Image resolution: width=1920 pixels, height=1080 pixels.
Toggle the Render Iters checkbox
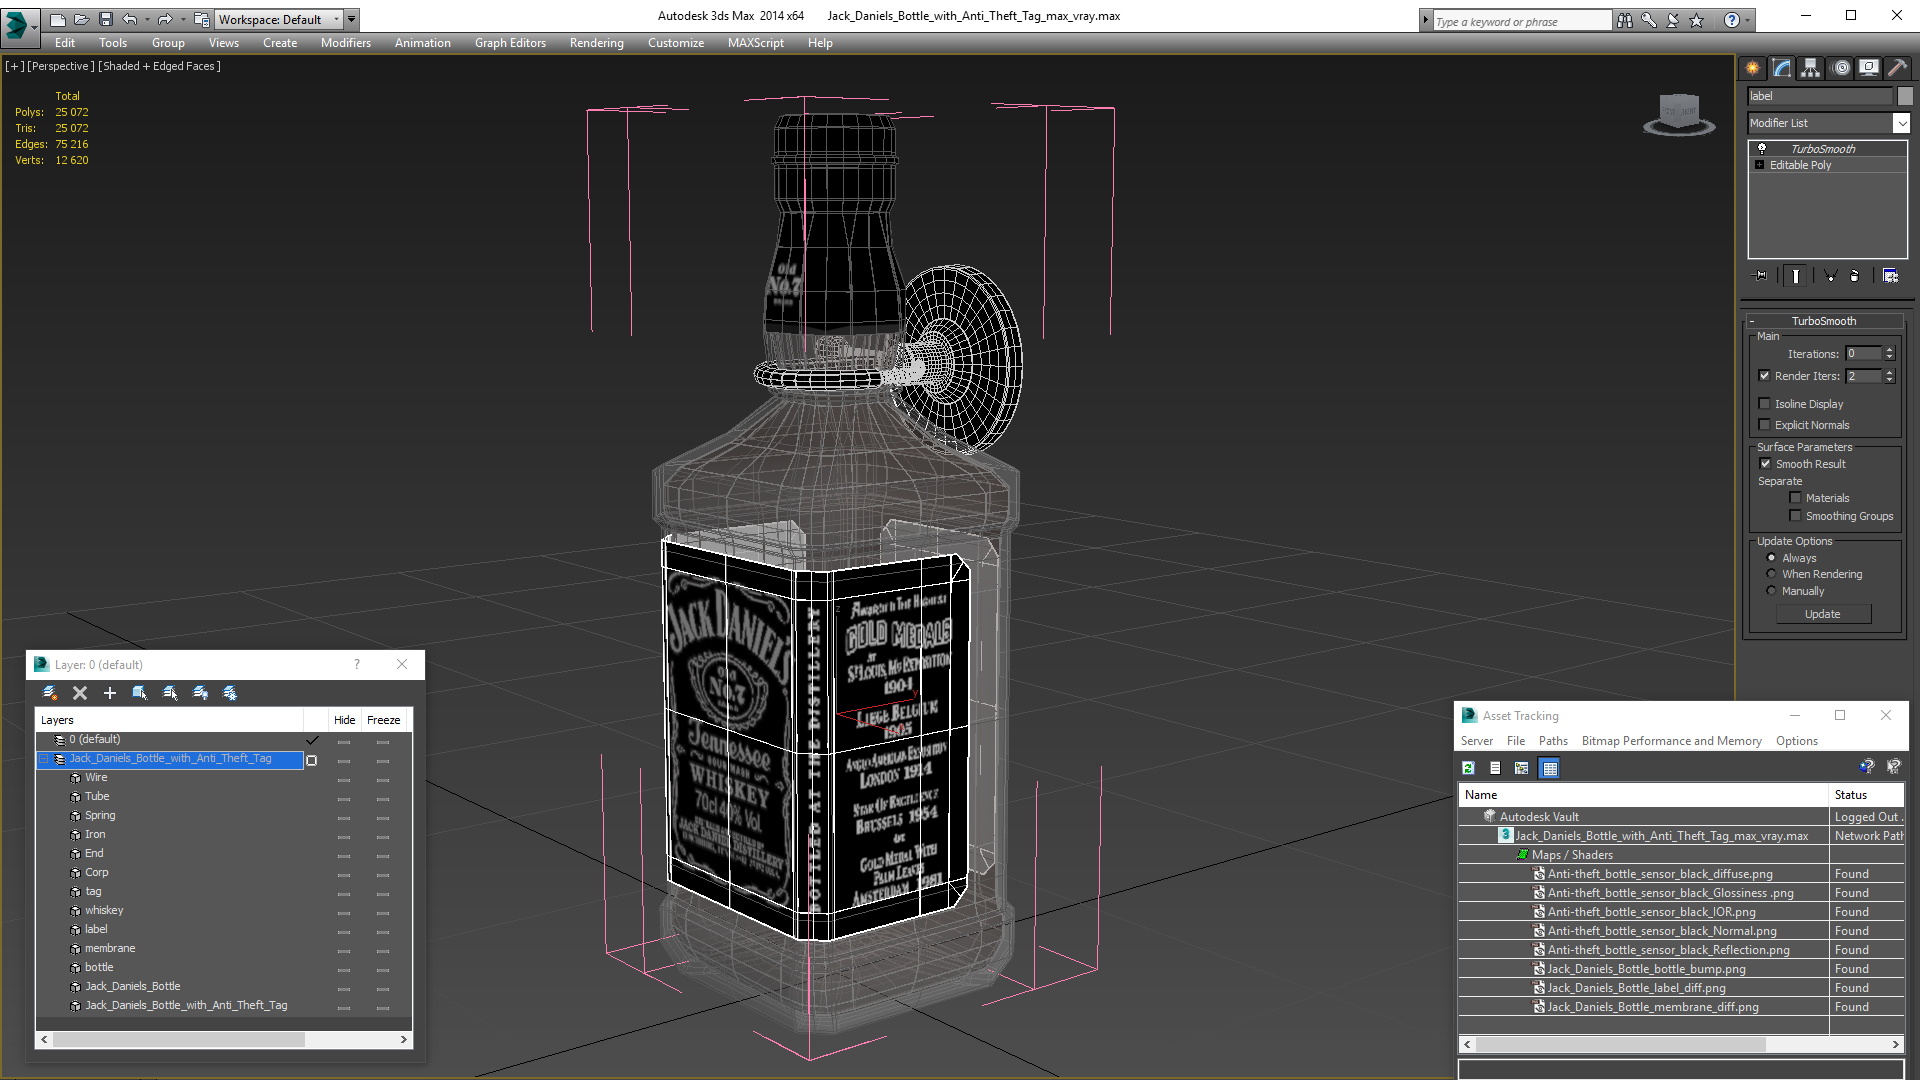1765,376
